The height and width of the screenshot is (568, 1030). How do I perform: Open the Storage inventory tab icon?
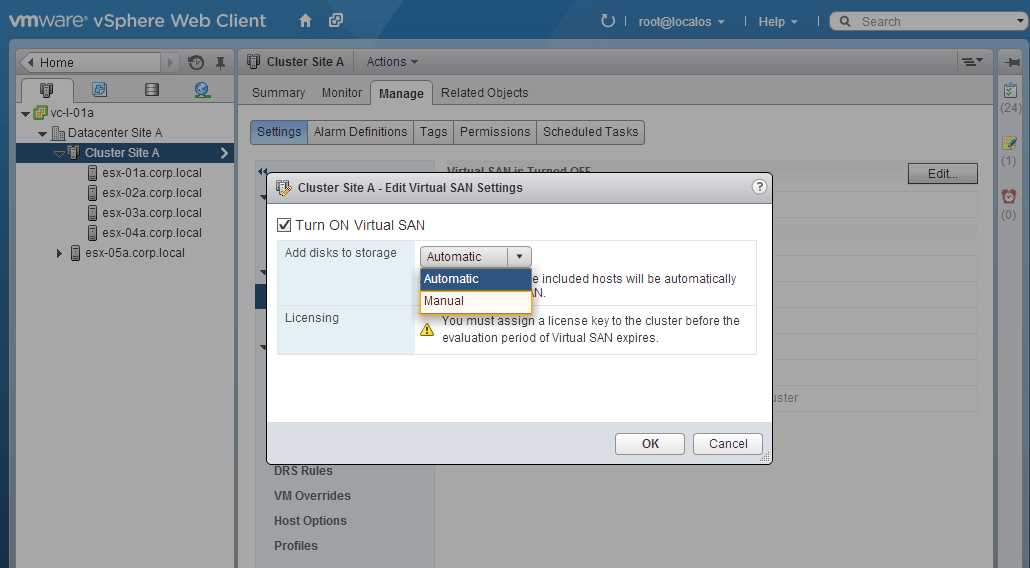click(x=151, y=90)
